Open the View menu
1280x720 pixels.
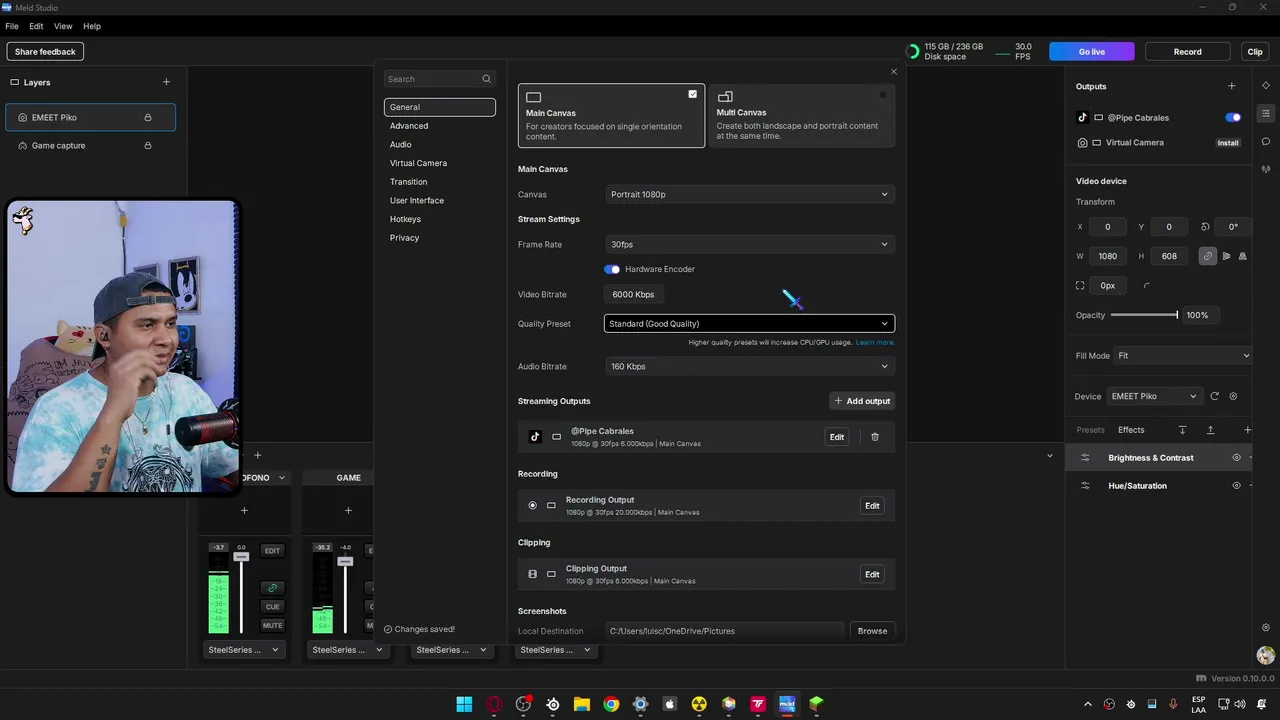click(63, 26)
